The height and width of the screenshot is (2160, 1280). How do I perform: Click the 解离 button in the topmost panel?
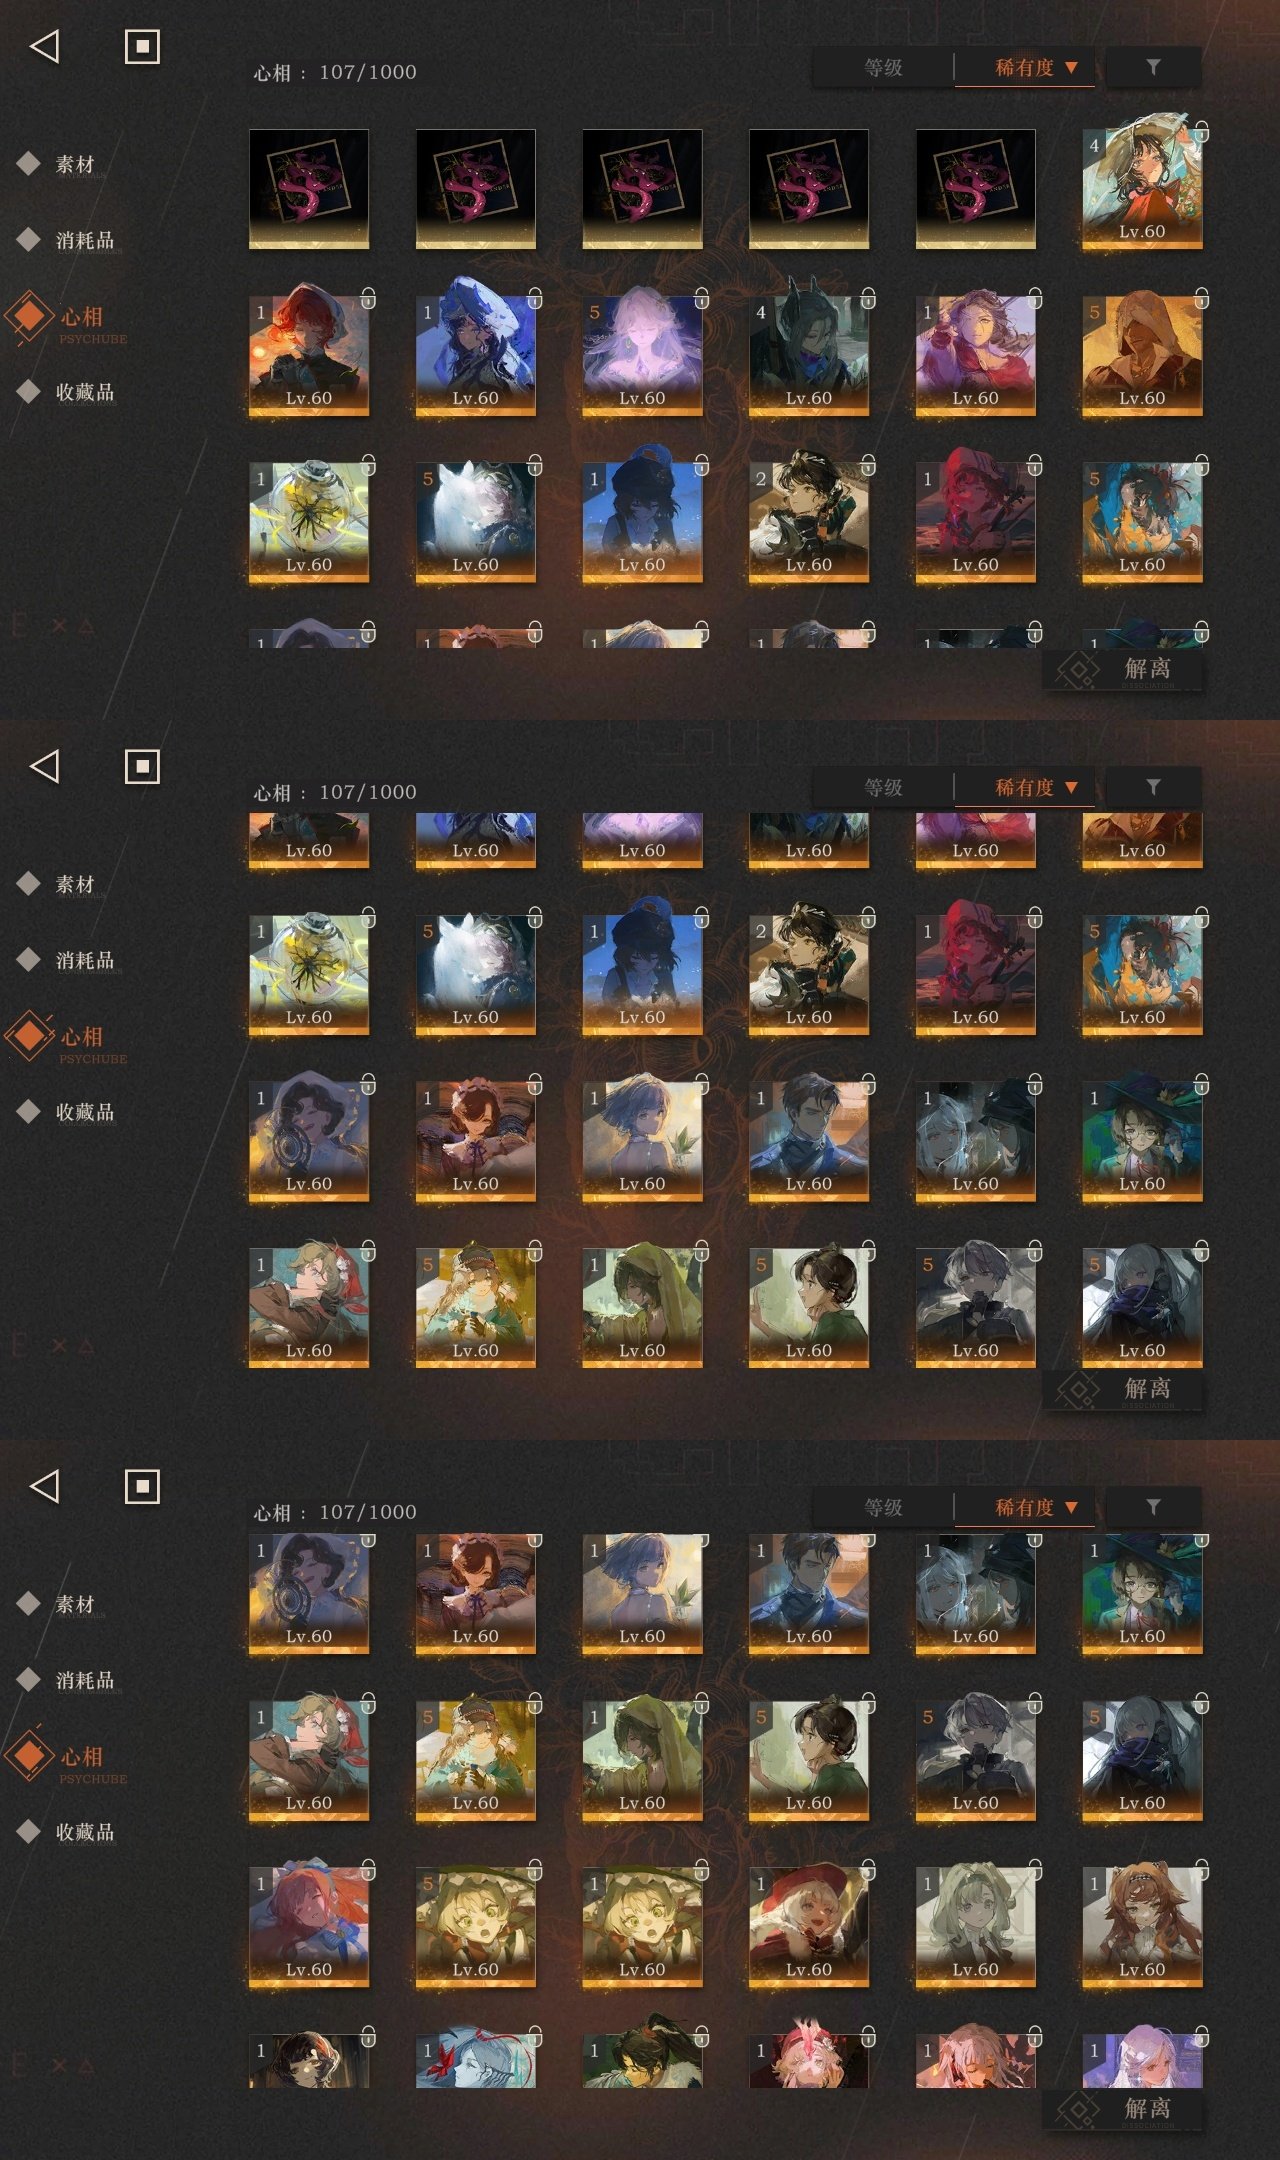tap(1123, 669)
